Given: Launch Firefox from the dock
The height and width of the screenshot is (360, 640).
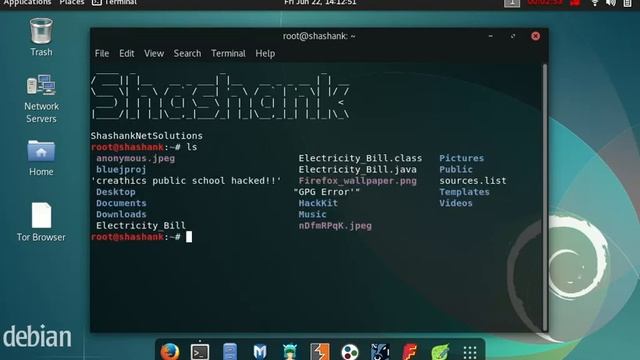Looking at the screenshot, I should (170, 351).
